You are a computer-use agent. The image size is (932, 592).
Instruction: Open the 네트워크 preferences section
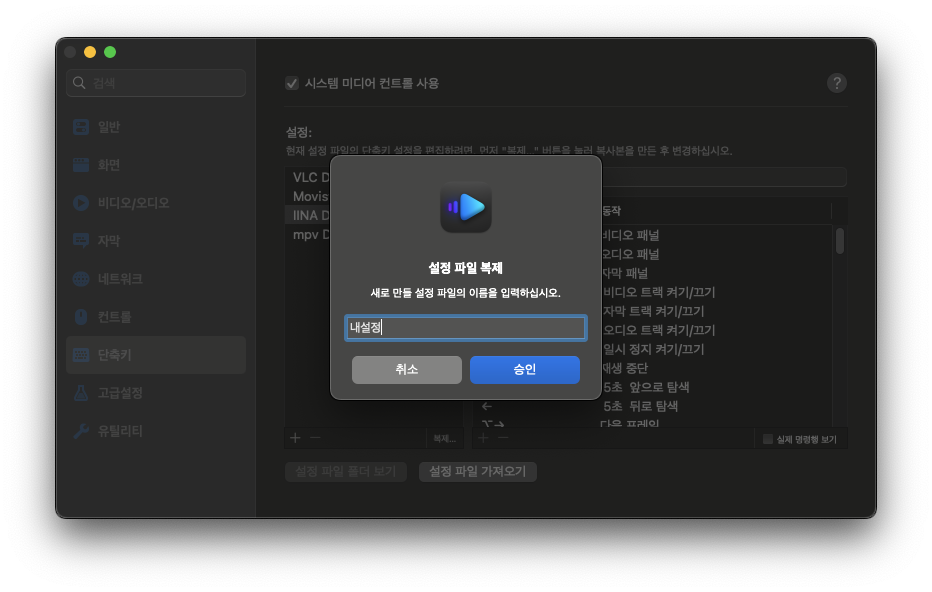pyautogui.click(x=156, y=279)
